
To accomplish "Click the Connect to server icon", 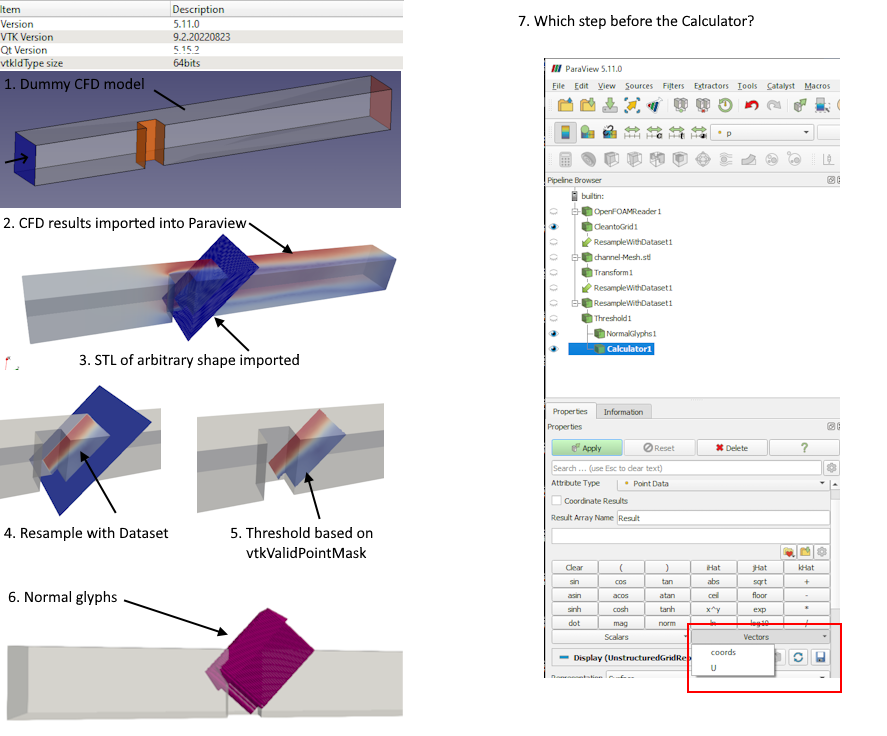I will click(x=680, y=105).
